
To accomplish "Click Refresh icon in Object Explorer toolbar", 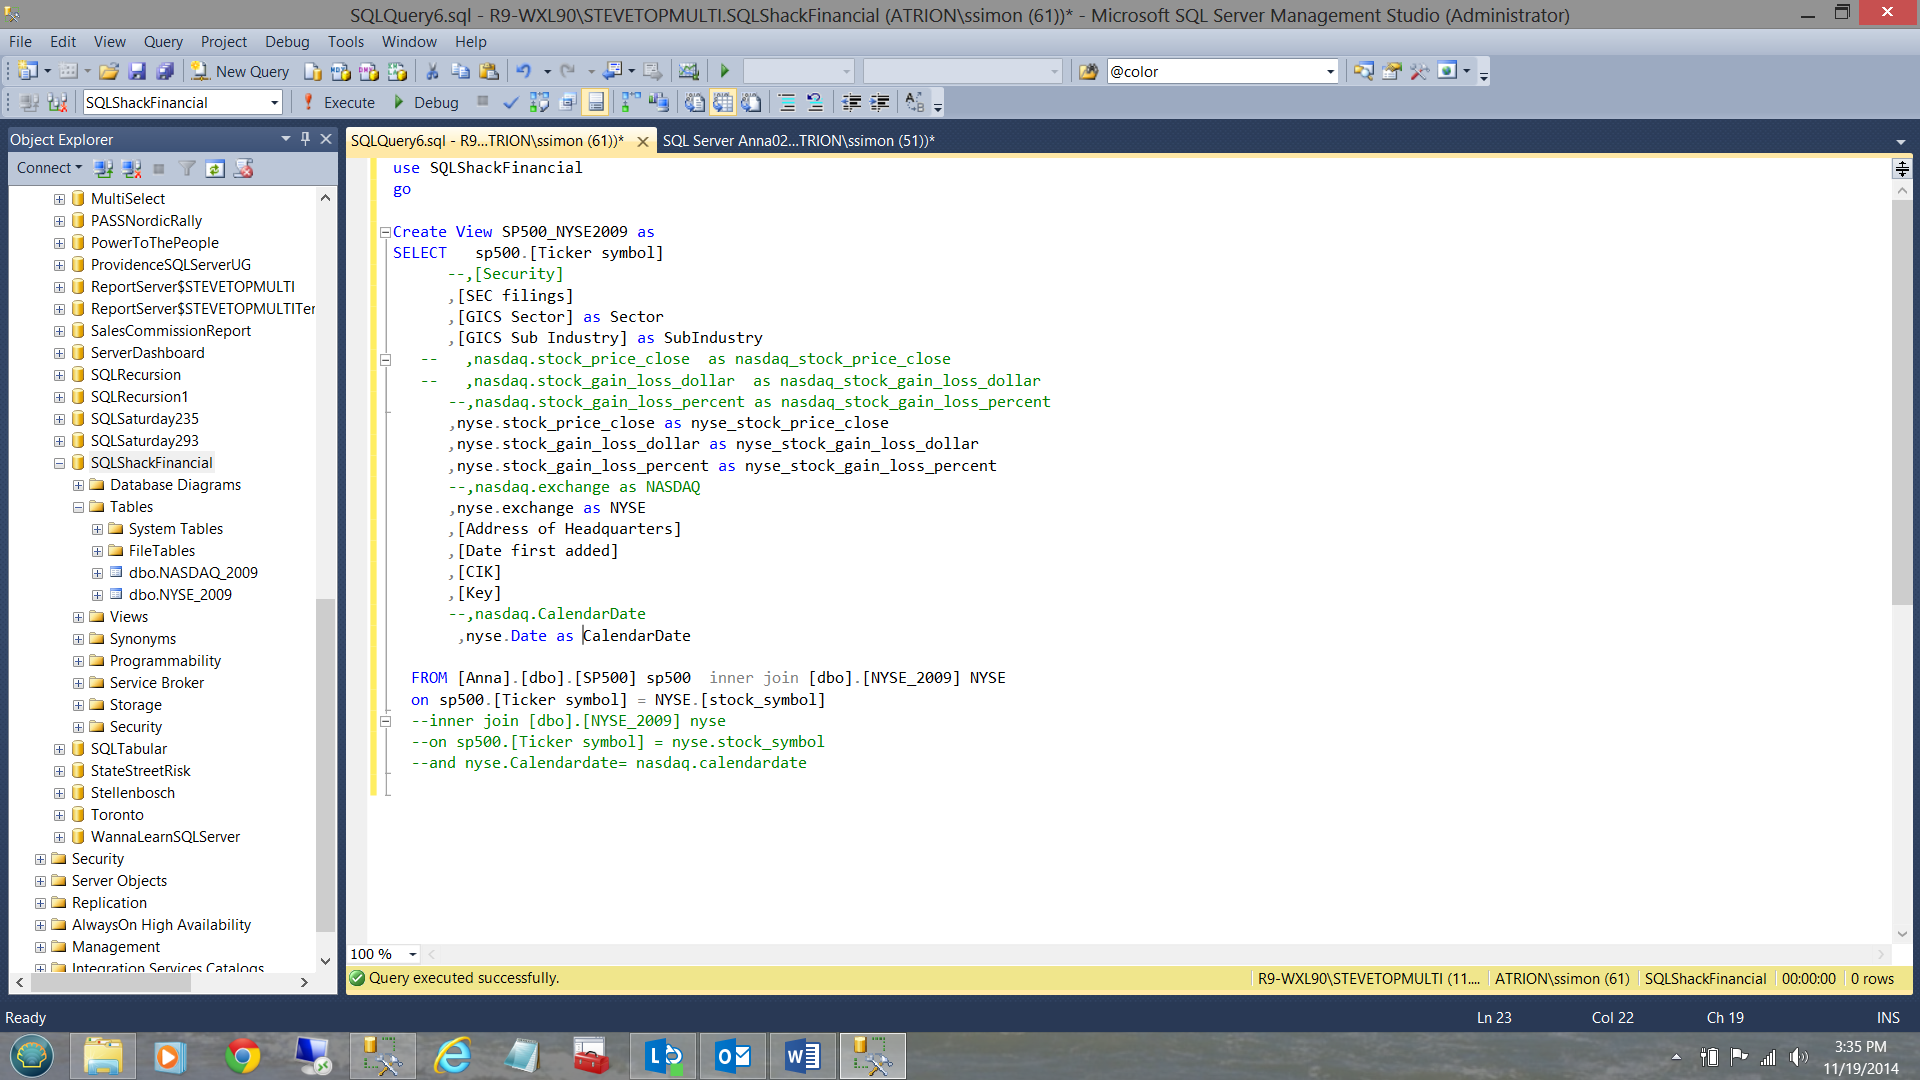I will 215,168.
